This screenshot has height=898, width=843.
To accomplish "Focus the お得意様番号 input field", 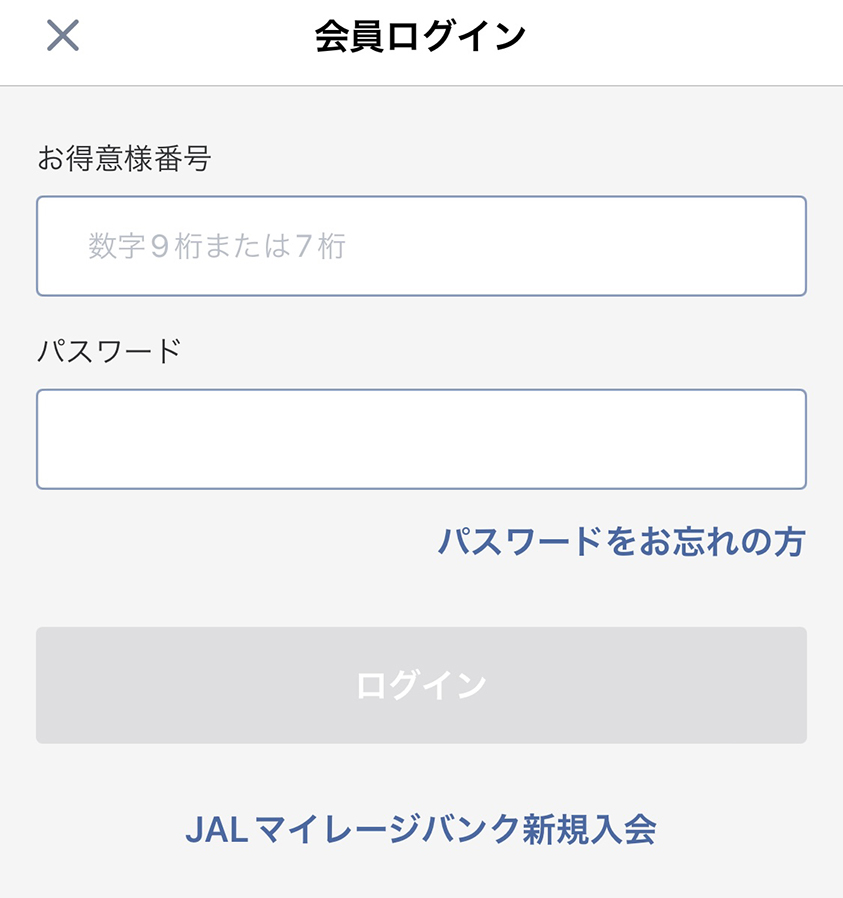I will click(x=422, y=246).
